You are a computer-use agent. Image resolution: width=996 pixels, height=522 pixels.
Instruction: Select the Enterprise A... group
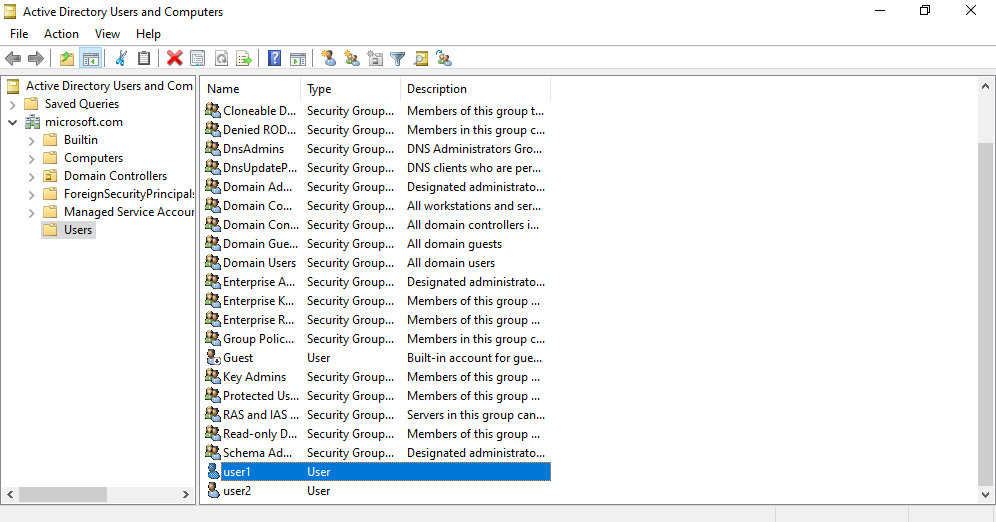377,282
